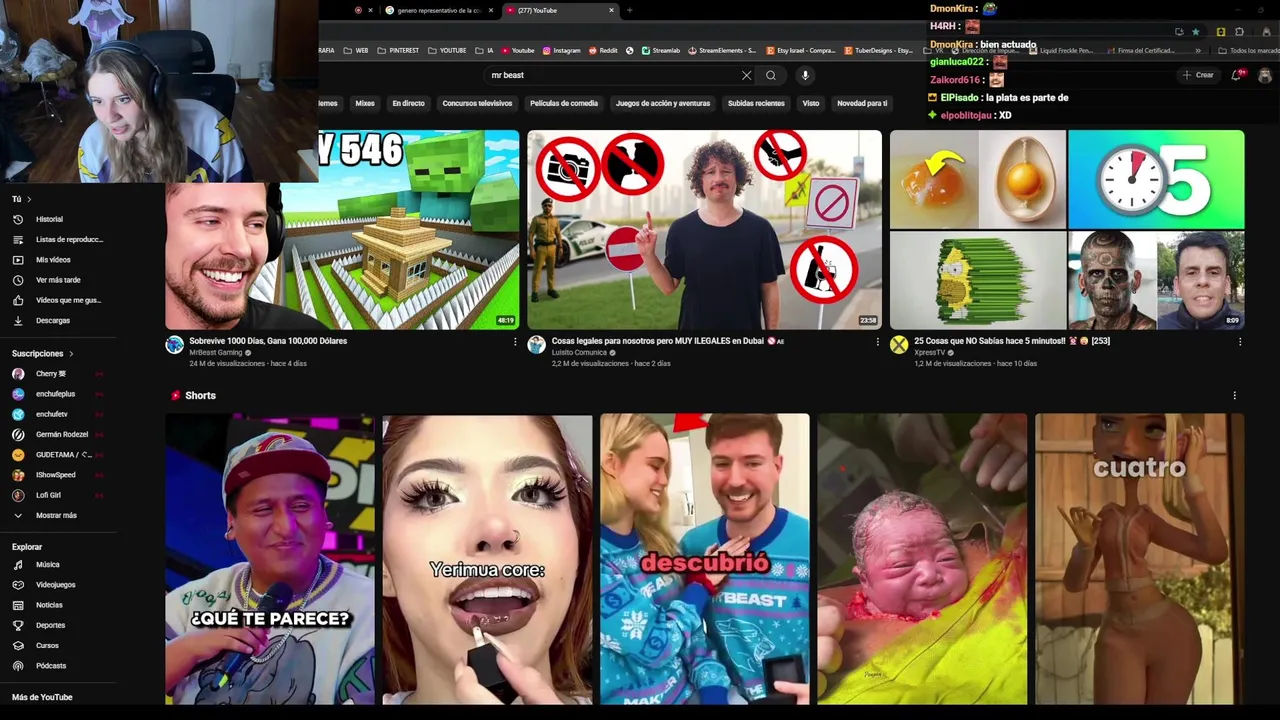This screenshot has height=720, width=1280.
Task: Click the Crear button
Action: pos(1198,75)
